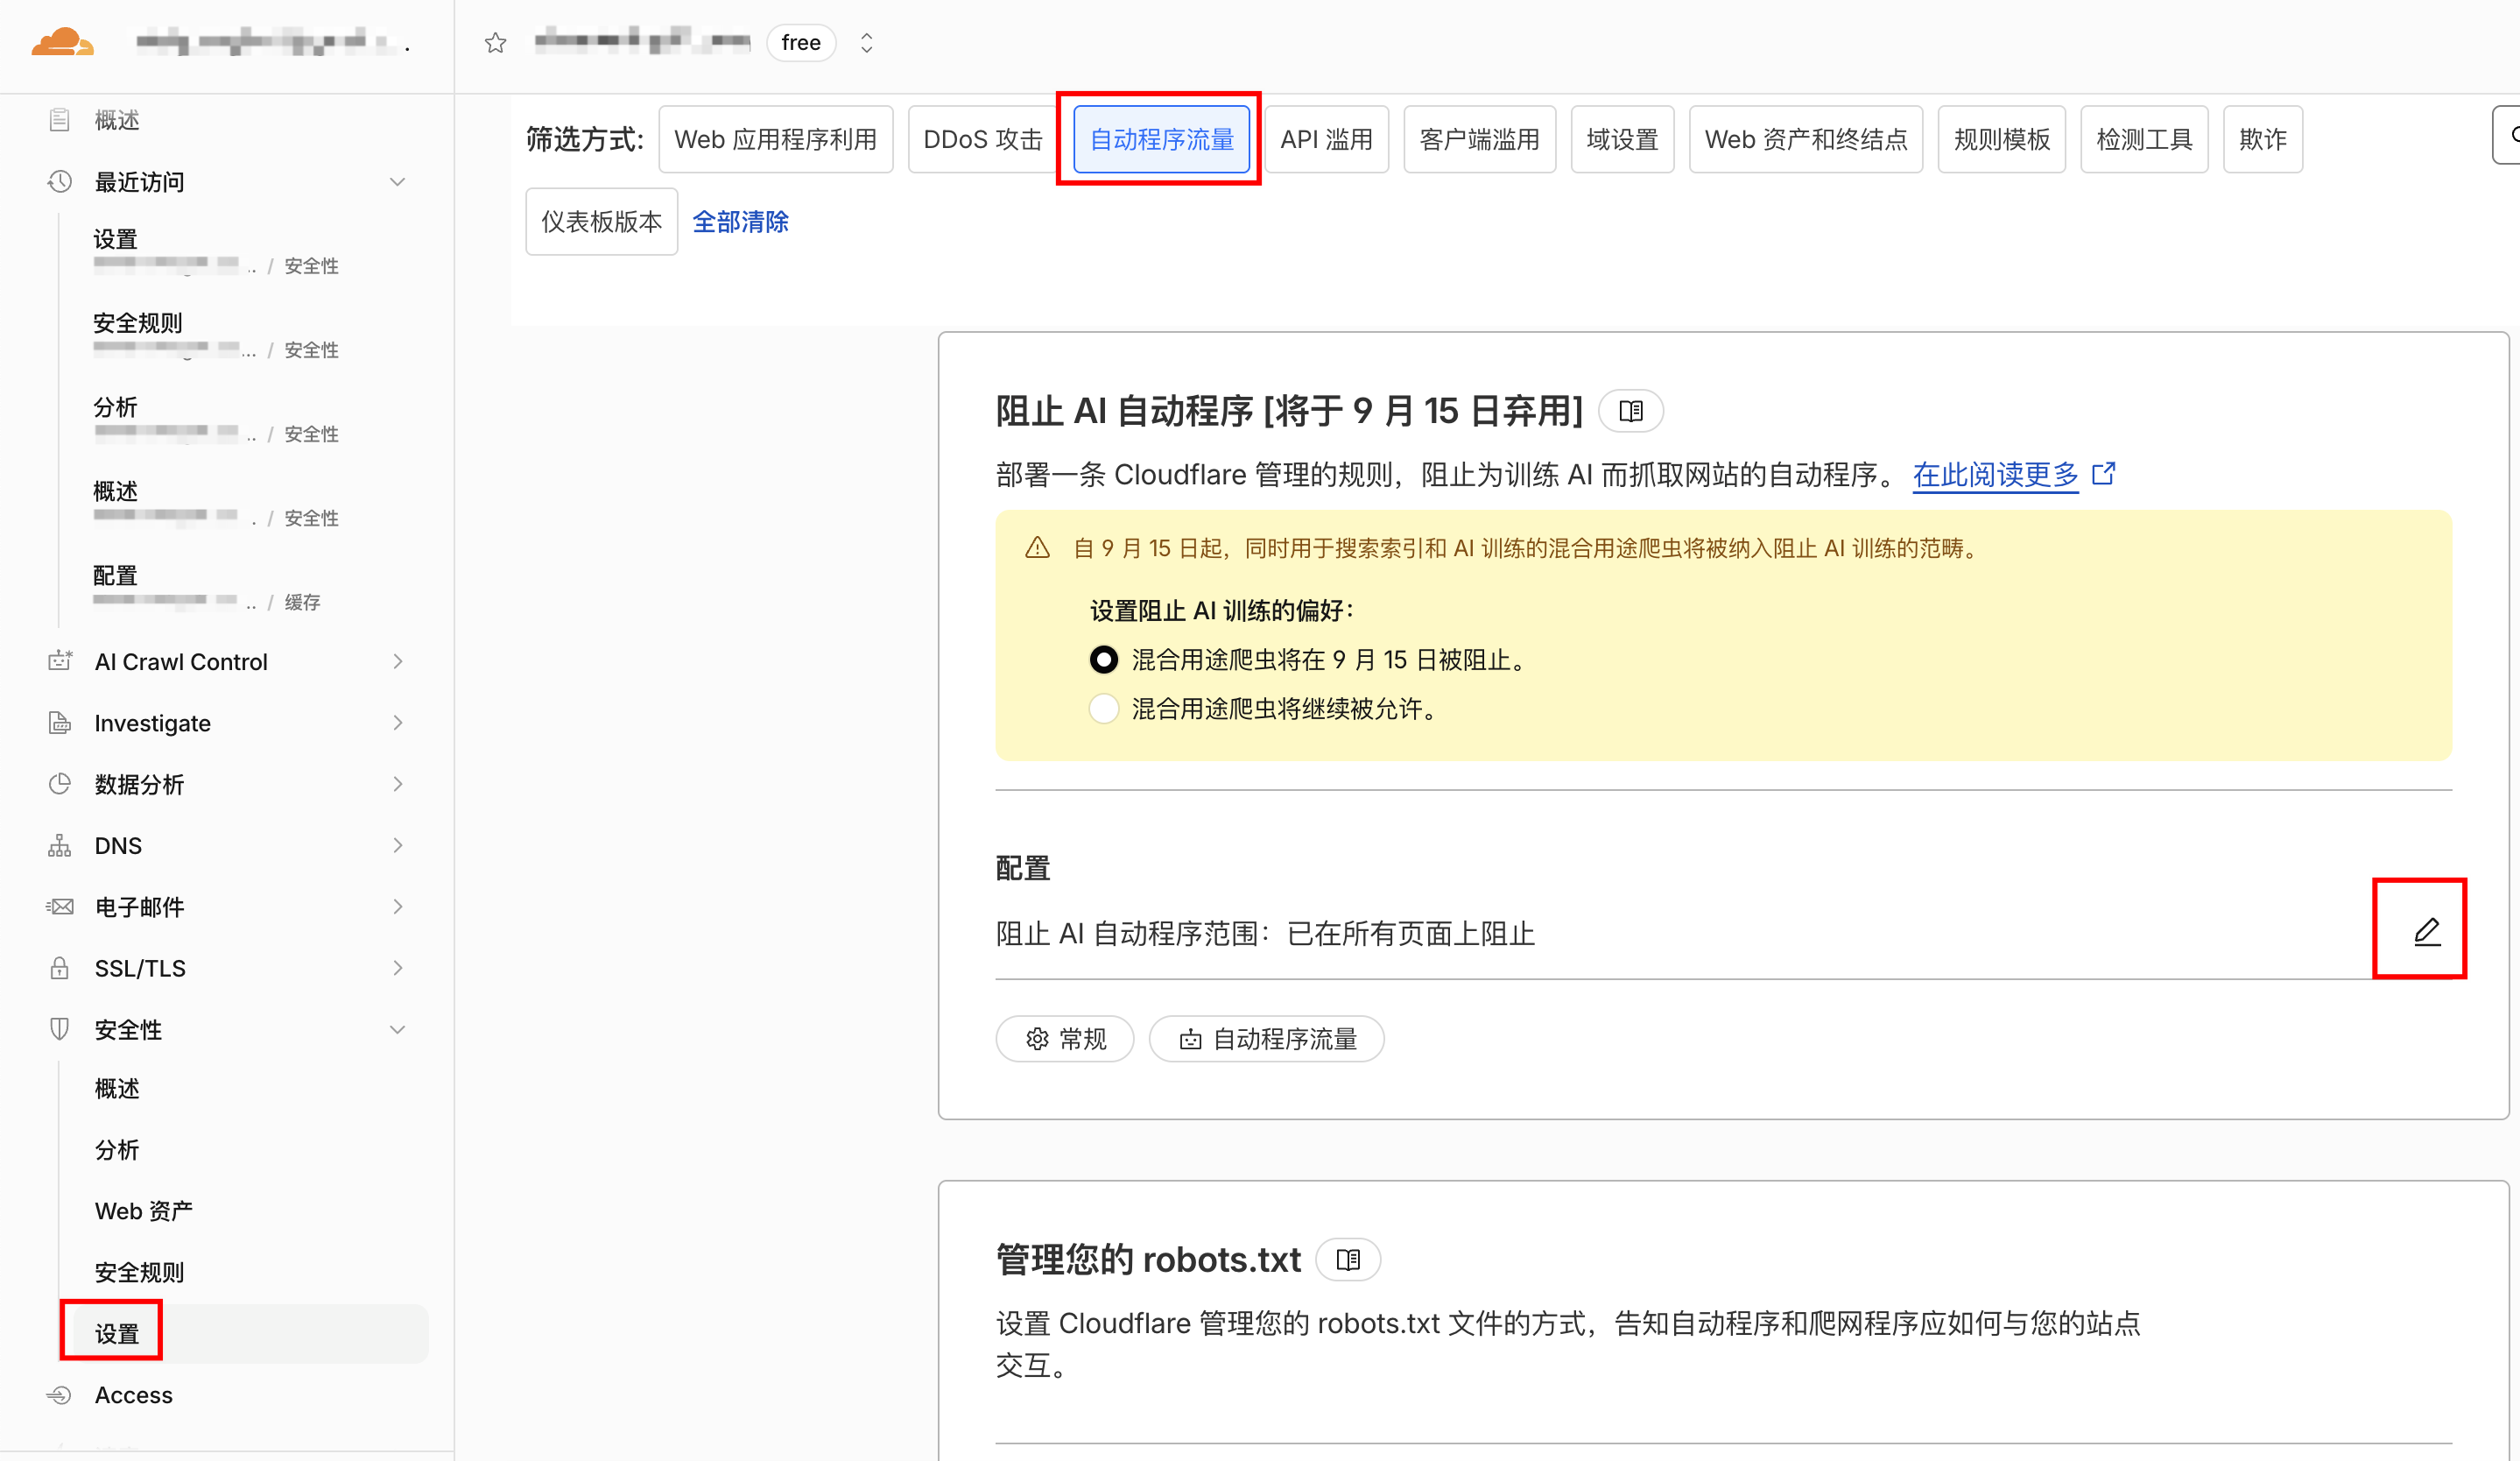
Task: Click the 自动程序流量 tag below 配置
Action: tap(1266, 1038)
